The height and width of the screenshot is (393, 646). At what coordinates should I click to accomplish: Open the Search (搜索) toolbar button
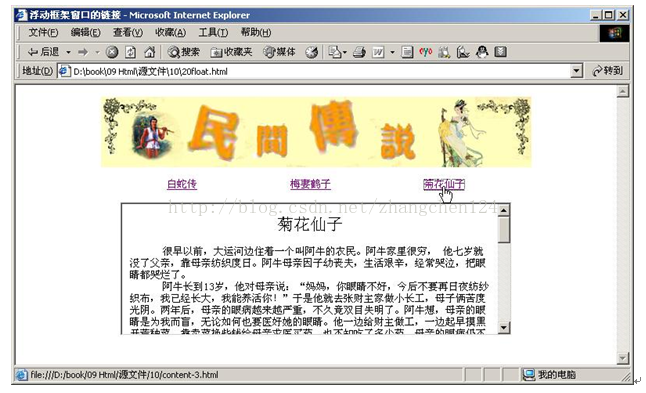point(183,52)
